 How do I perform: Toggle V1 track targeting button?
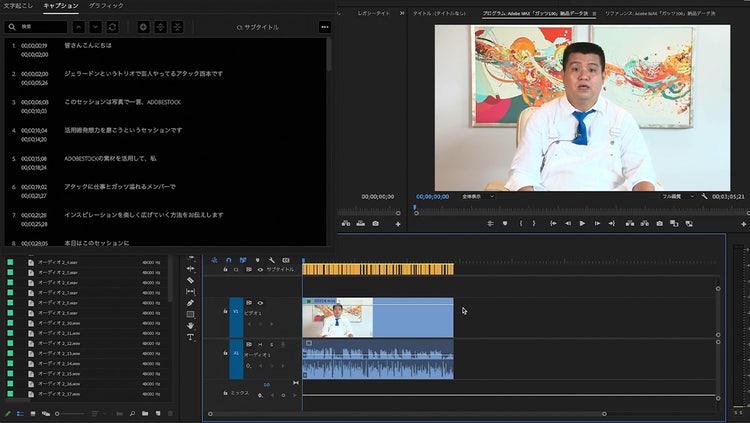(x=236, y=317)
